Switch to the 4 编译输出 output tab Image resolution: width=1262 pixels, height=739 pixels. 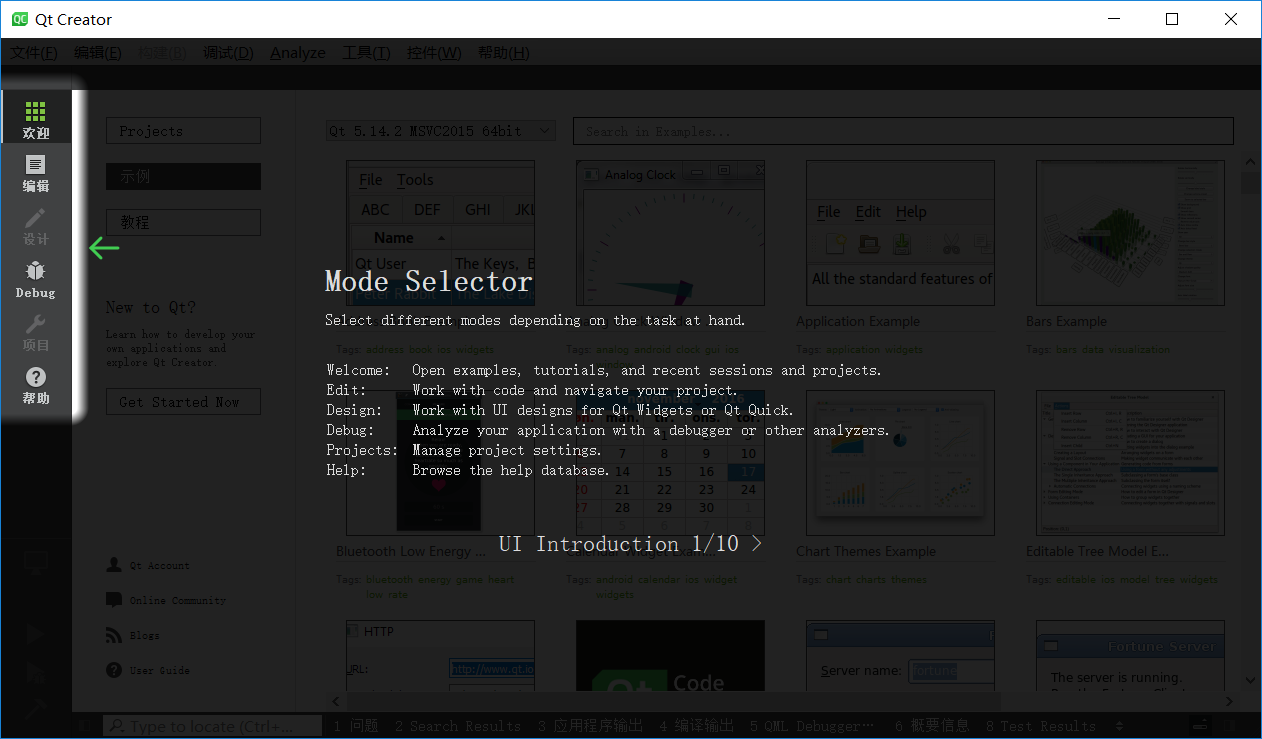[696, 726]
